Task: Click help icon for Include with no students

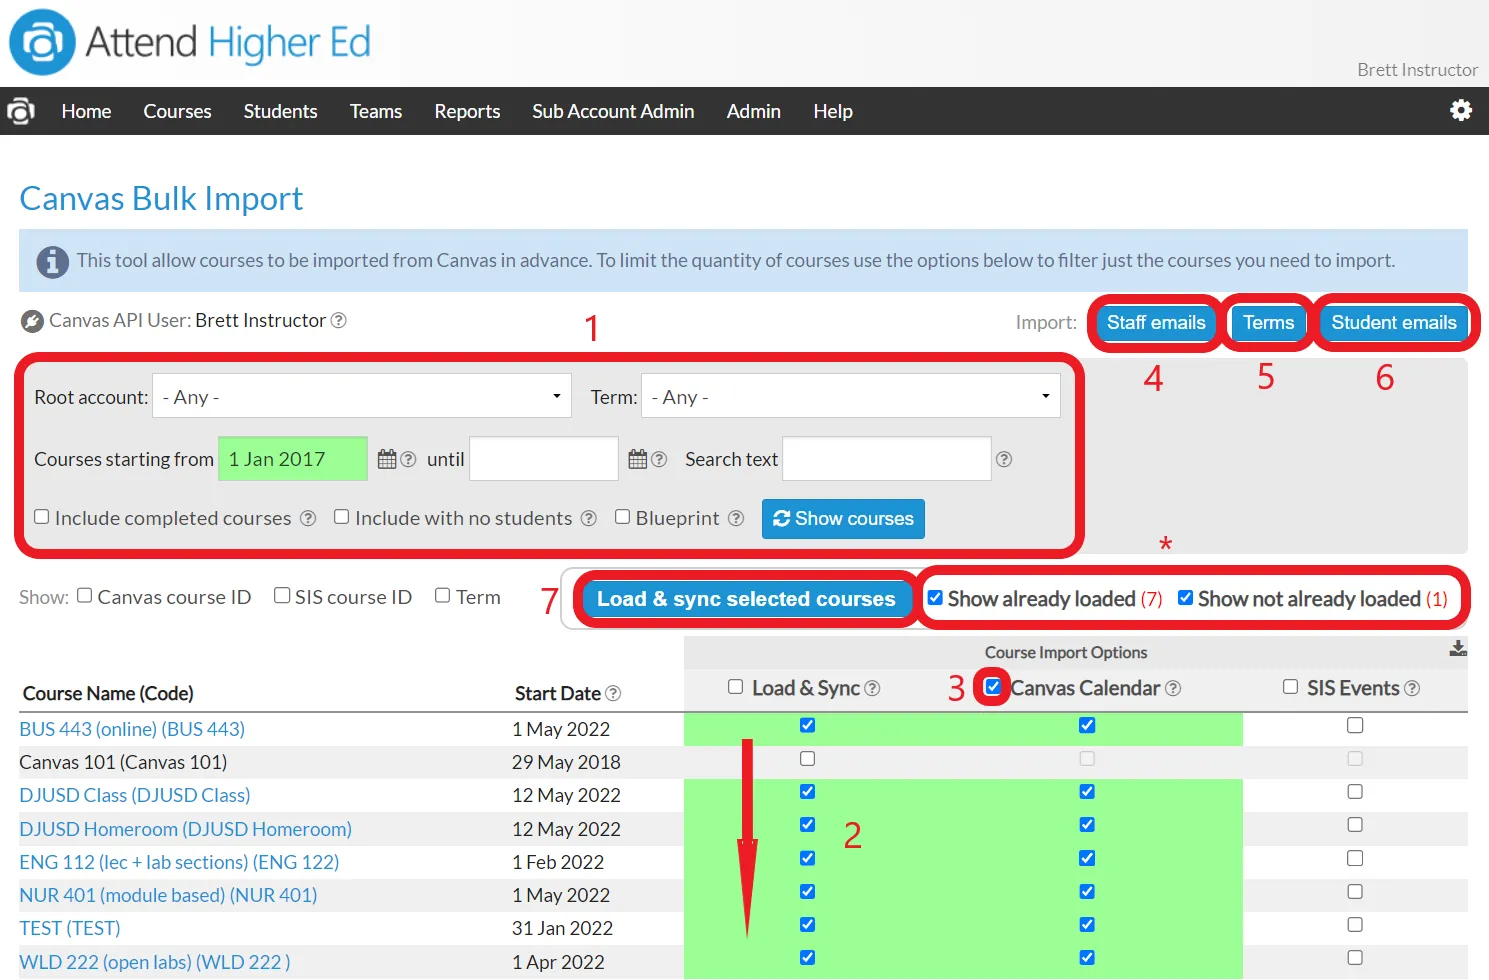Action: (x=589, y=518)
